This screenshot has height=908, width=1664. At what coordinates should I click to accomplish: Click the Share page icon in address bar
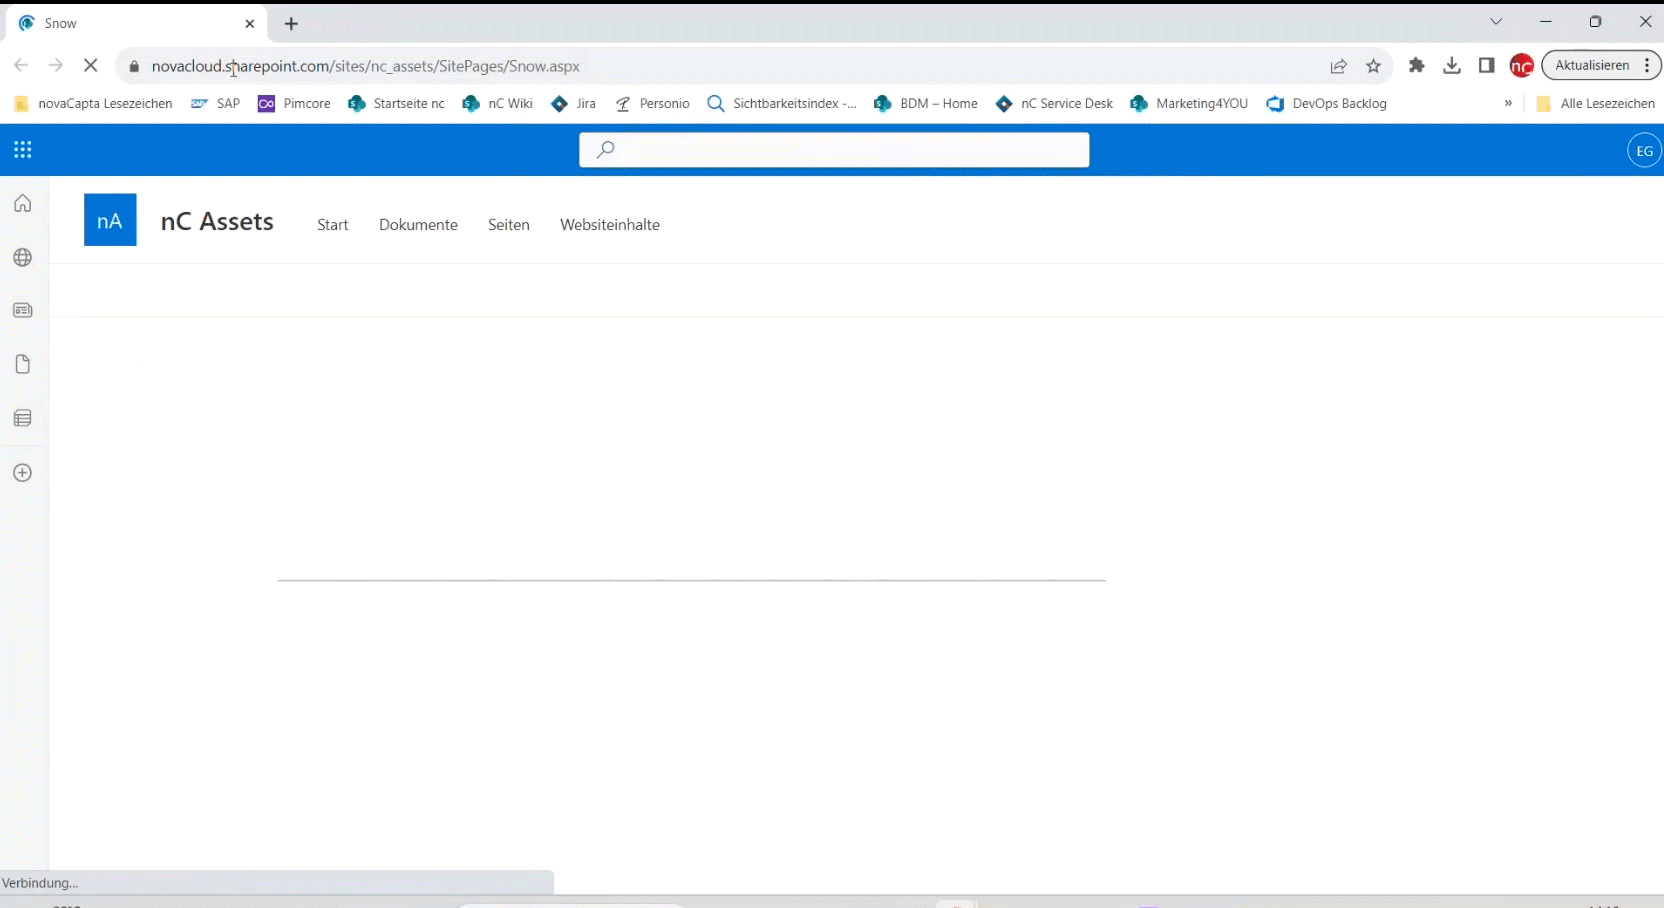click(x=1340, y=66)
